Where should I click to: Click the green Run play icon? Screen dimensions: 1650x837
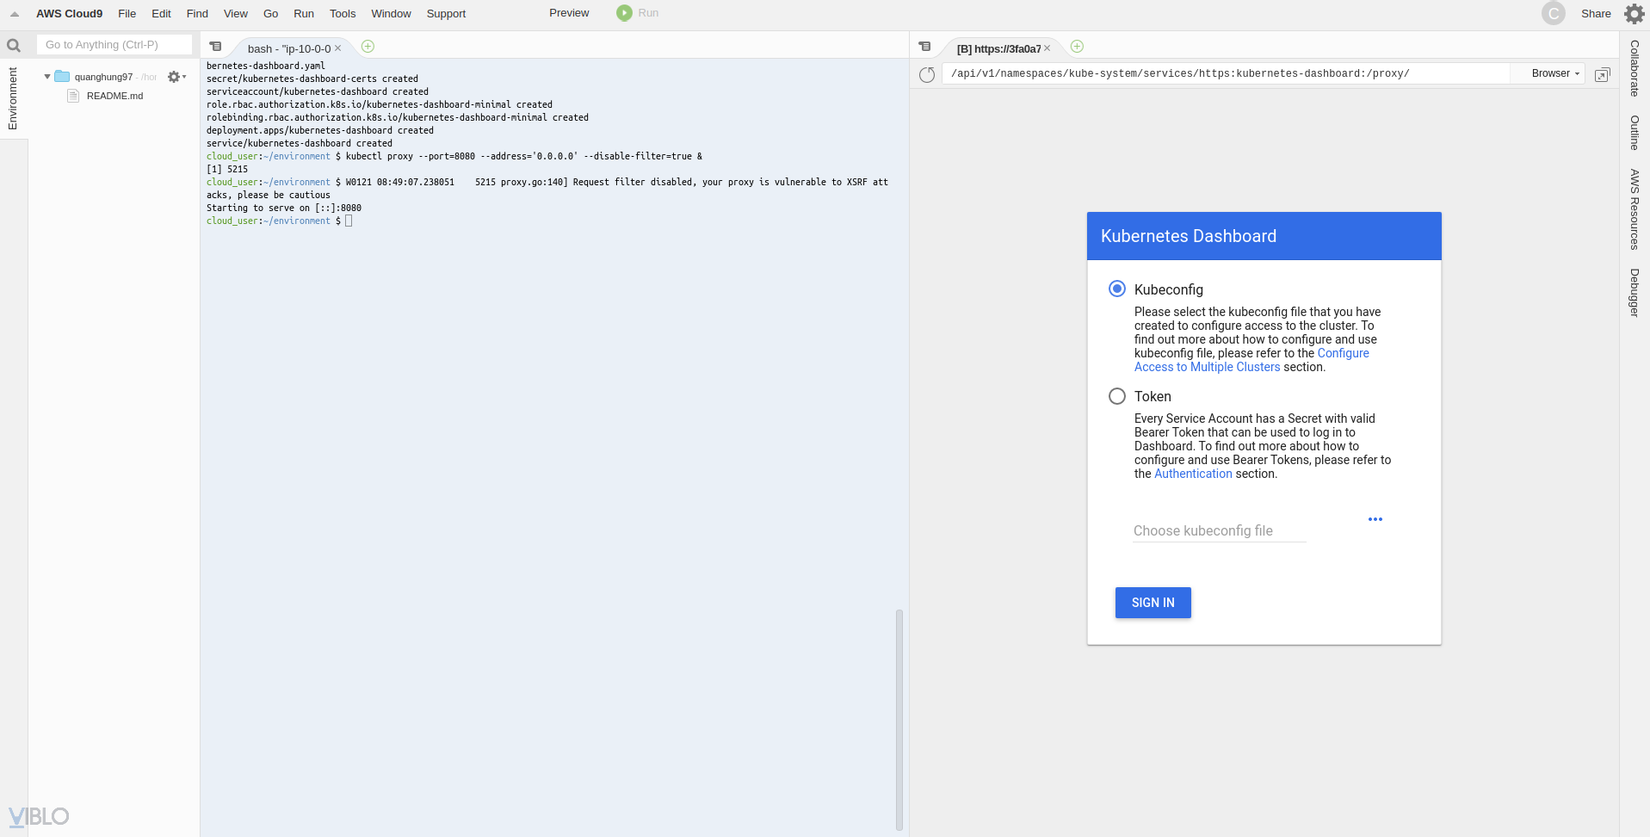[624, 13]
